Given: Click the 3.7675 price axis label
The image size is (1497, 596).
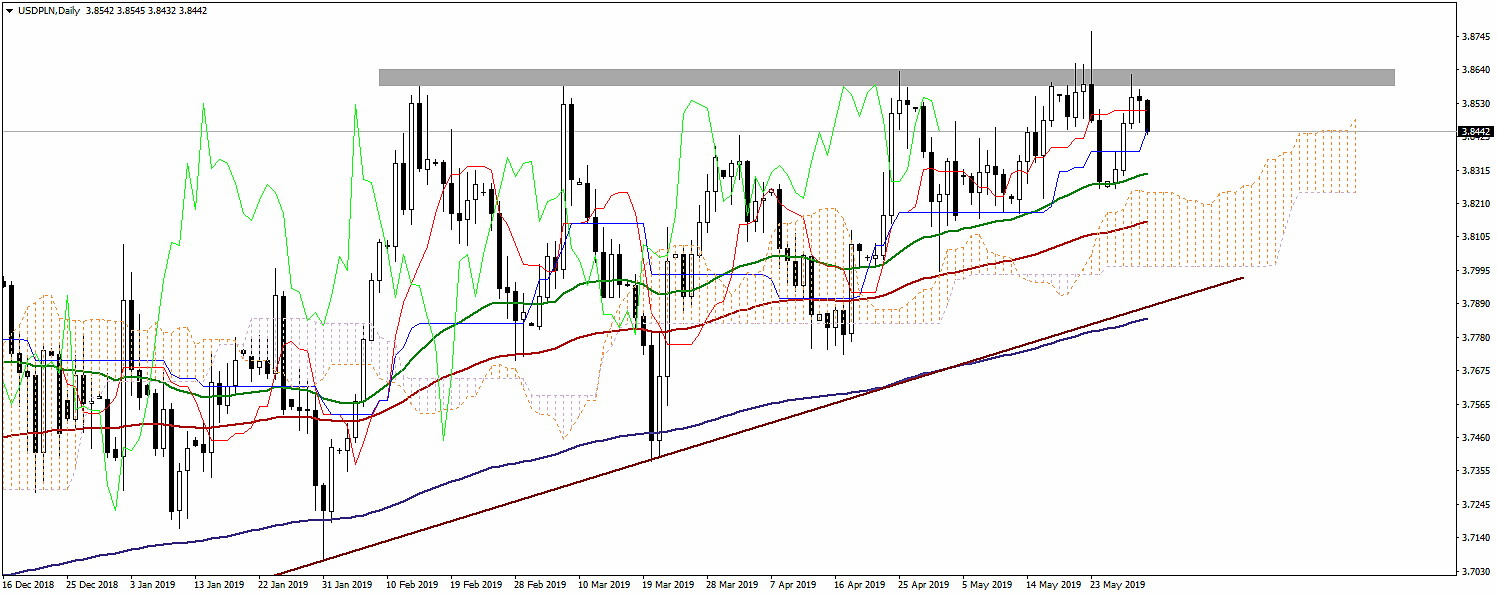Looking at the screenshot, I should tap(1476, 371).
